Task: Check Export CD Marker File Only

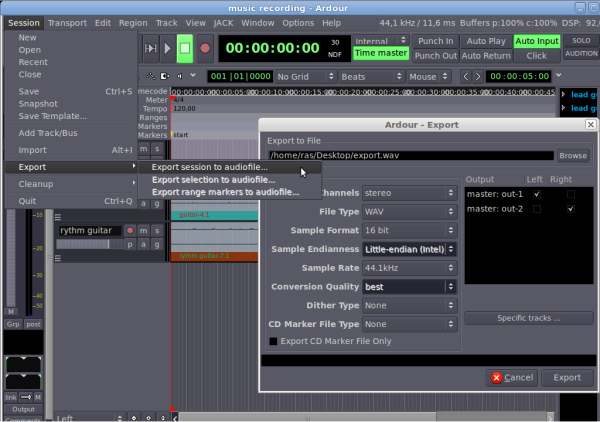Action: click(x=273, y=341)
